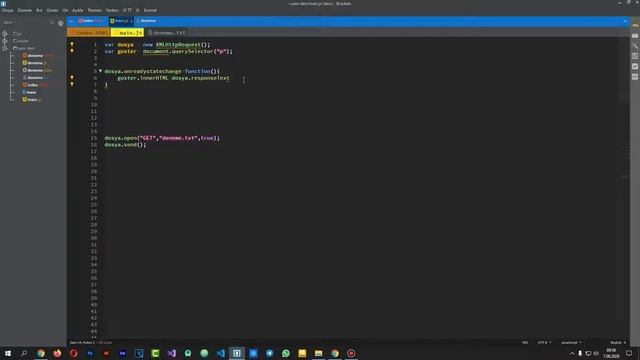
Task: Open the Bul menu
Action: [x=39, y=10]
